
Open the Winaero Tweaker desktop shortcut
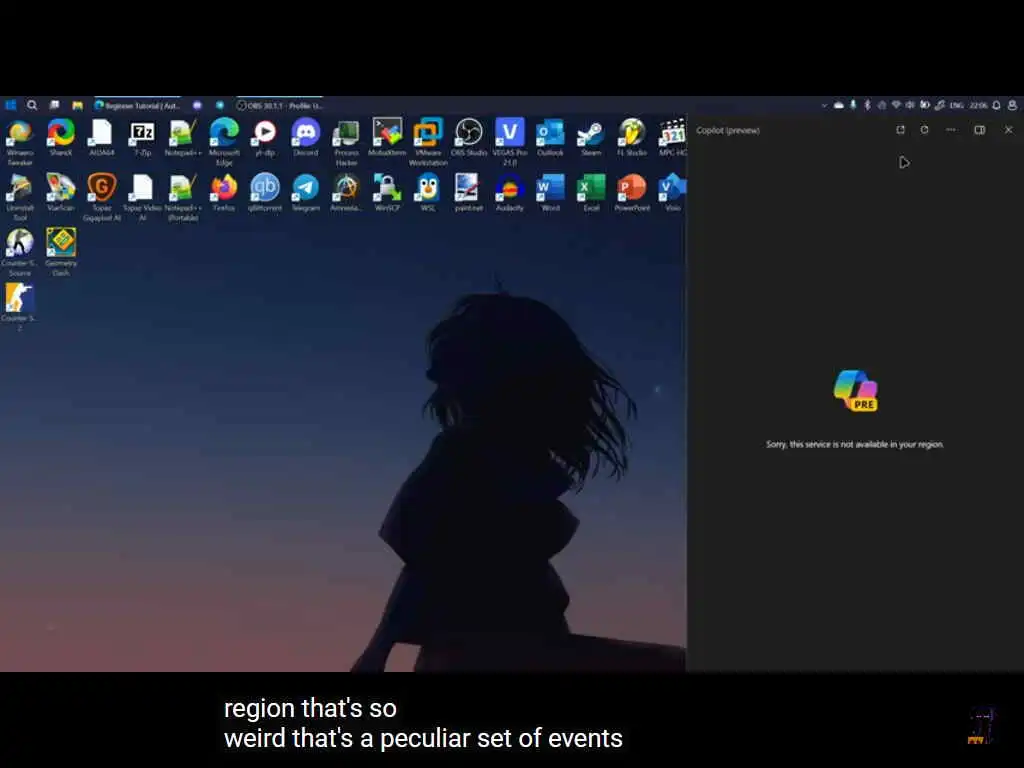coord(20,142)
